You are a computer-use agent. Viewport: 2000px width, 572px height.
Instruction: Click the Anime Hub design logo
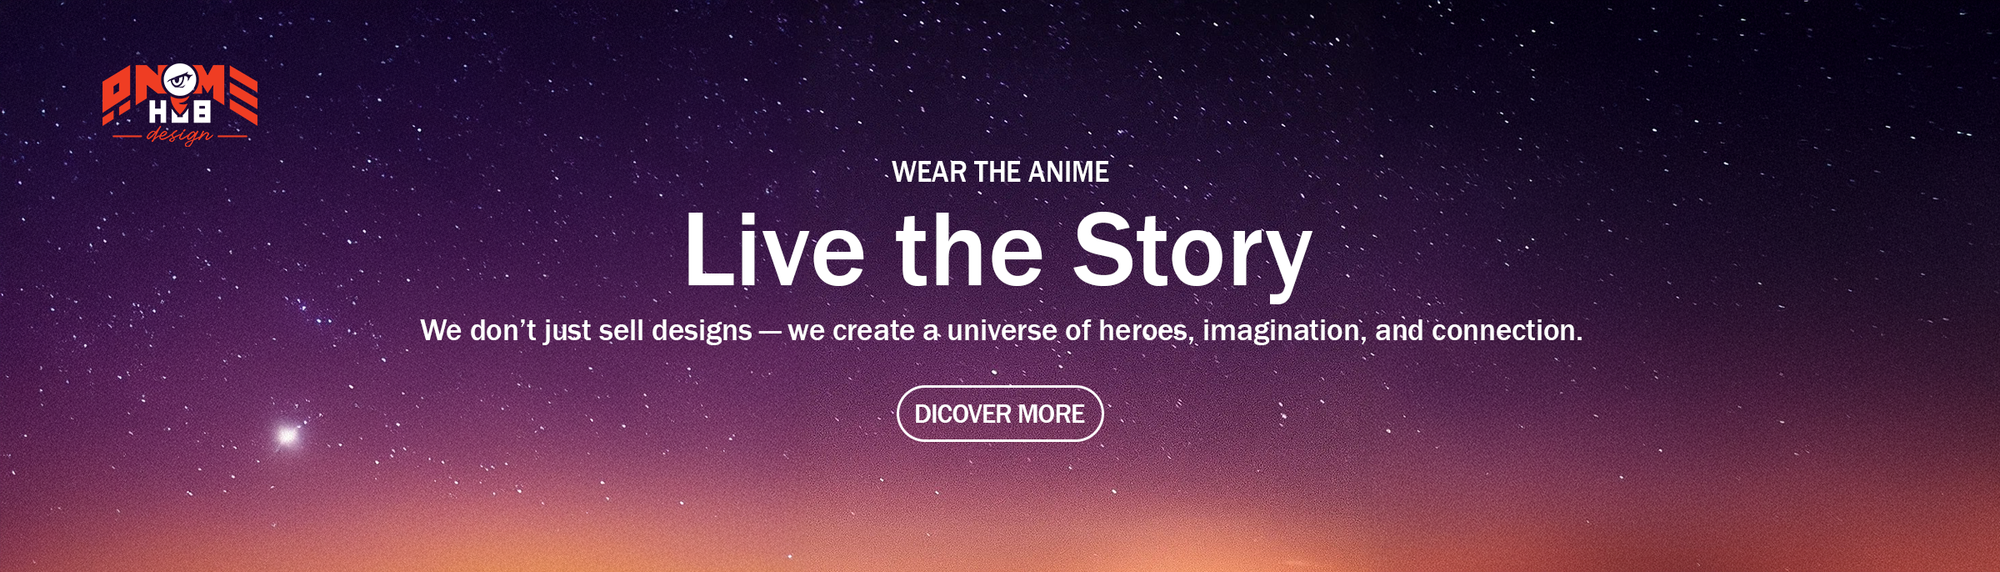[180, 105]
